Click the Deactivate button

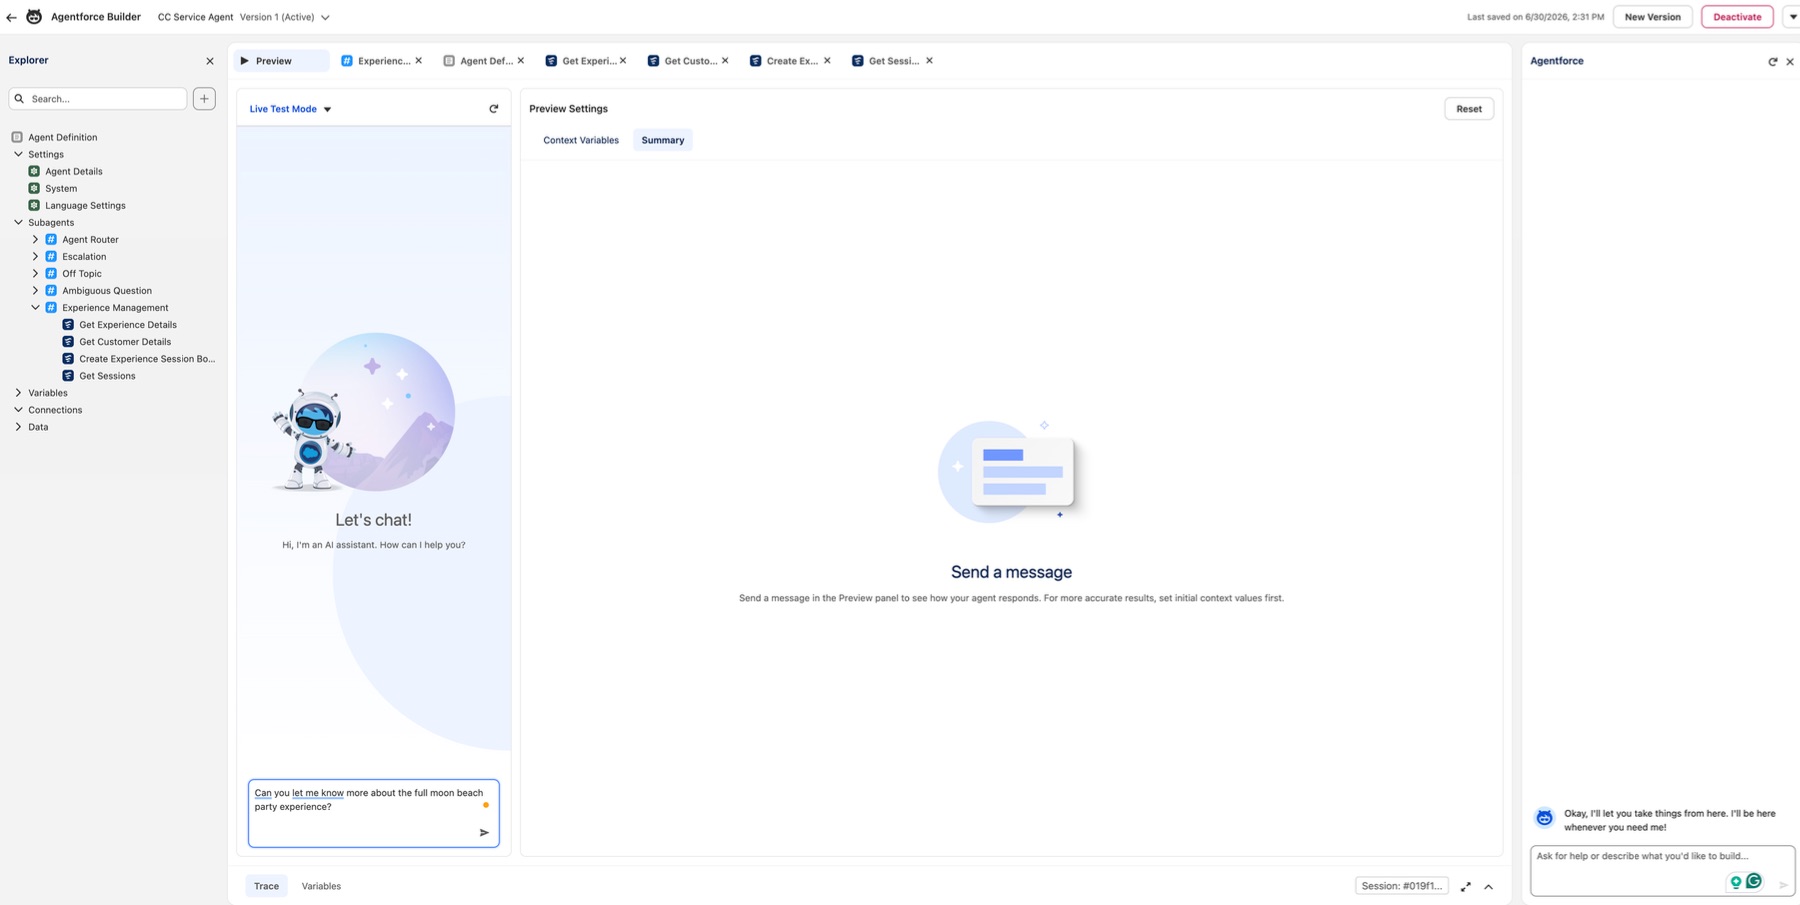(x=1737, y=17)
